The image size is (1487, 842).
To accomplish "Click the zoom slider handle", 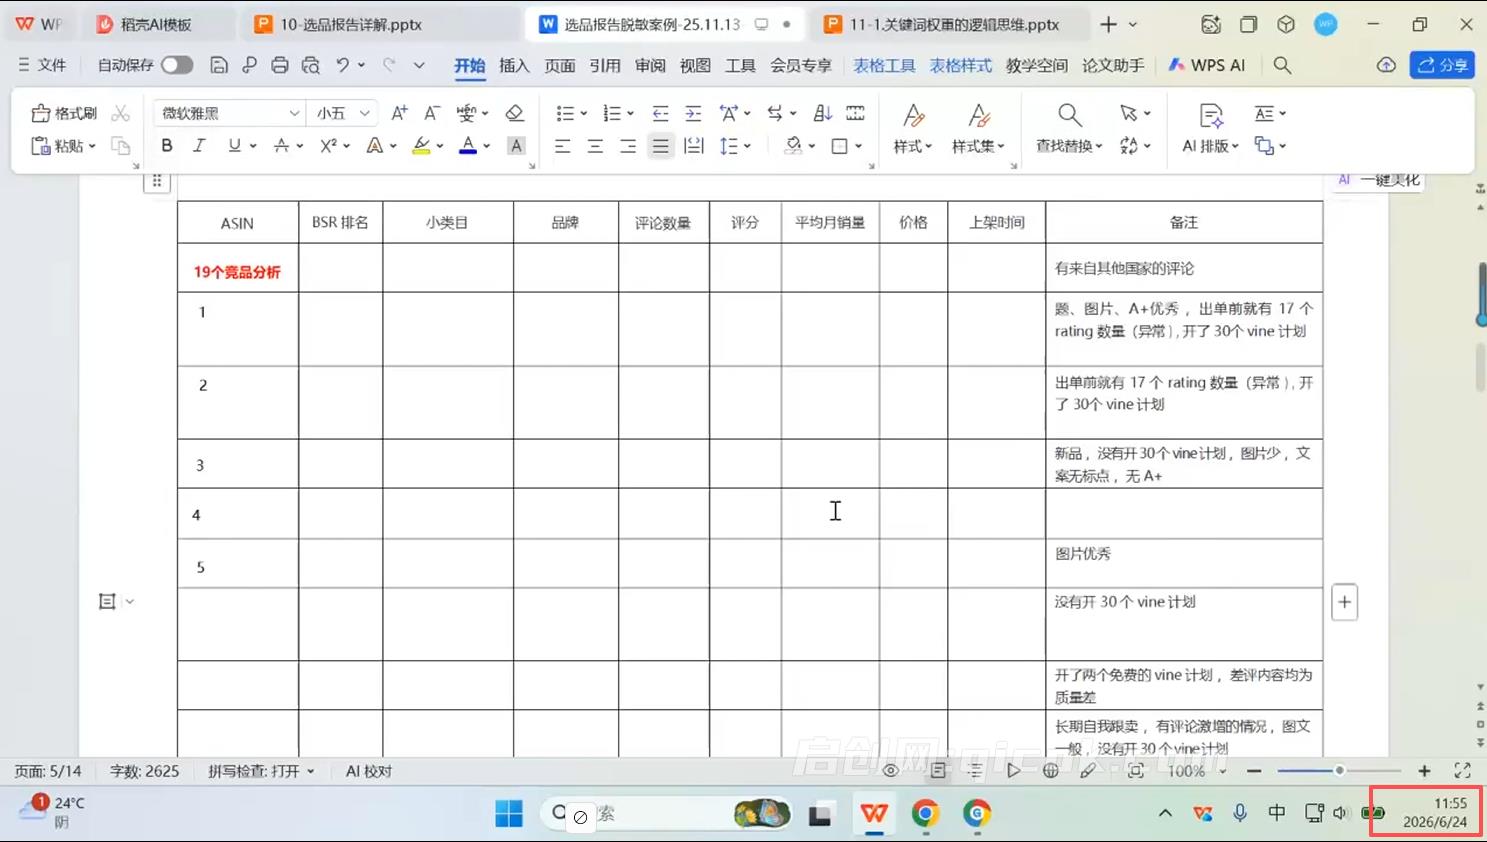I will pyautogui.click(x=1339, y=771).
